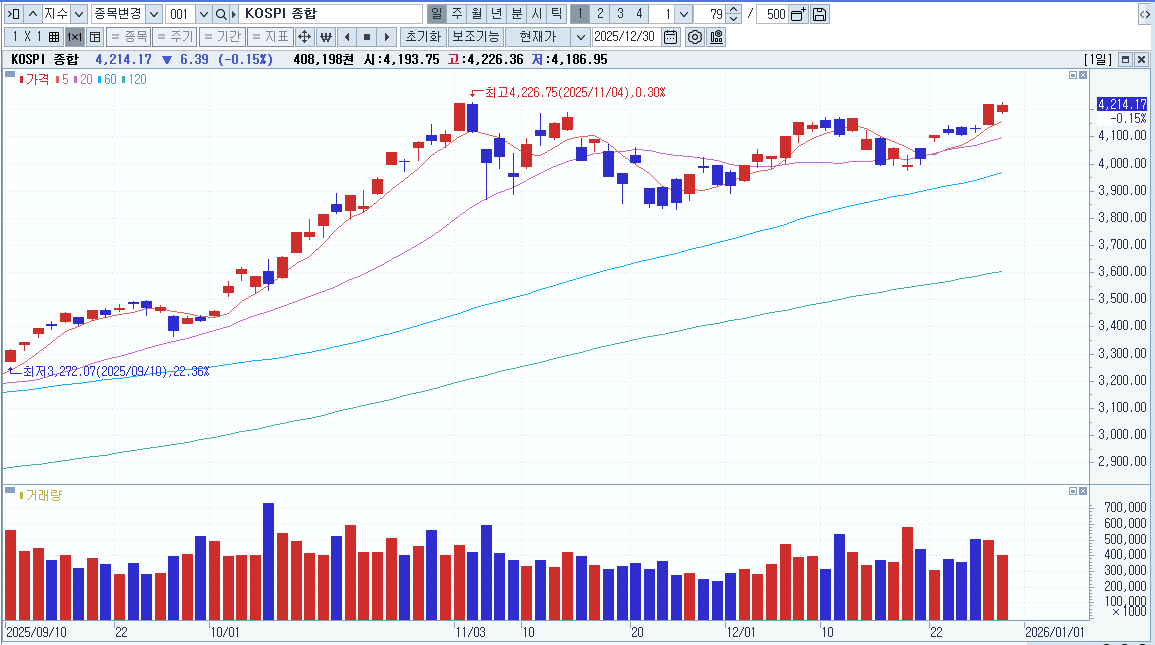
Task: Click the indicator settings chart icon
Action: click(x=716, y=37)
